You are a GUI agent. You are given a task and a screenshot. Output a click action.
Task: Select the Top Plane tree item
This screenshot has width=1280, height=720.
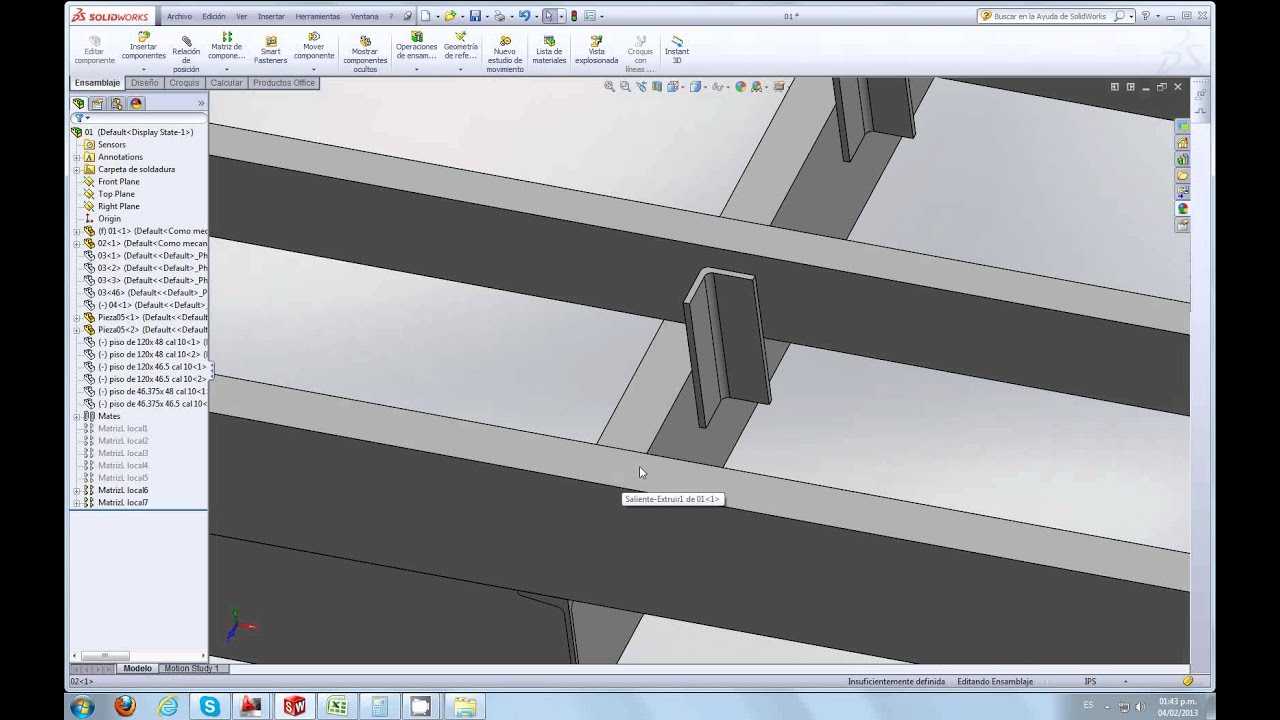click(116, 194)
